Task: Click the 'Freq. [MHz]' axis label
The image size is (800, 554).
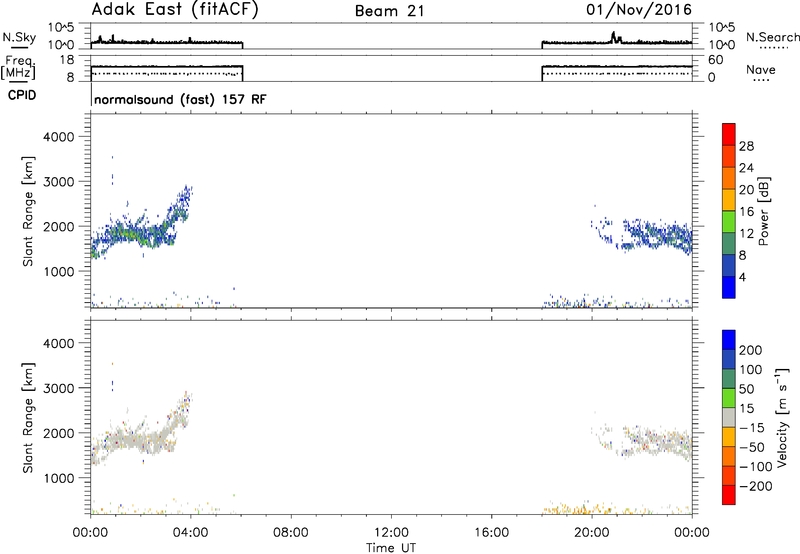Action: [18, 67]
